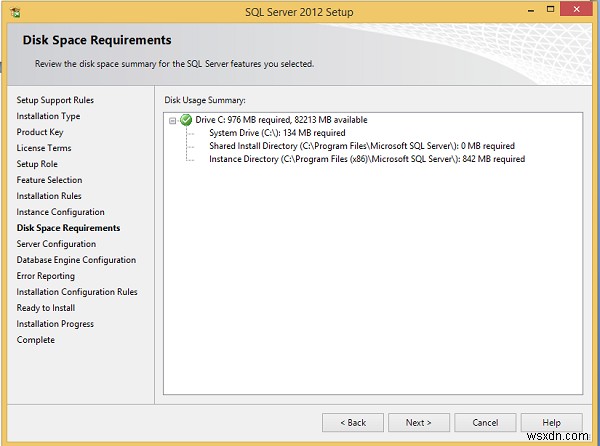Image resolution: width=600 pixels, height=446 pixels.
Task: Select the Installation Progress step
Action: (55, 324)
